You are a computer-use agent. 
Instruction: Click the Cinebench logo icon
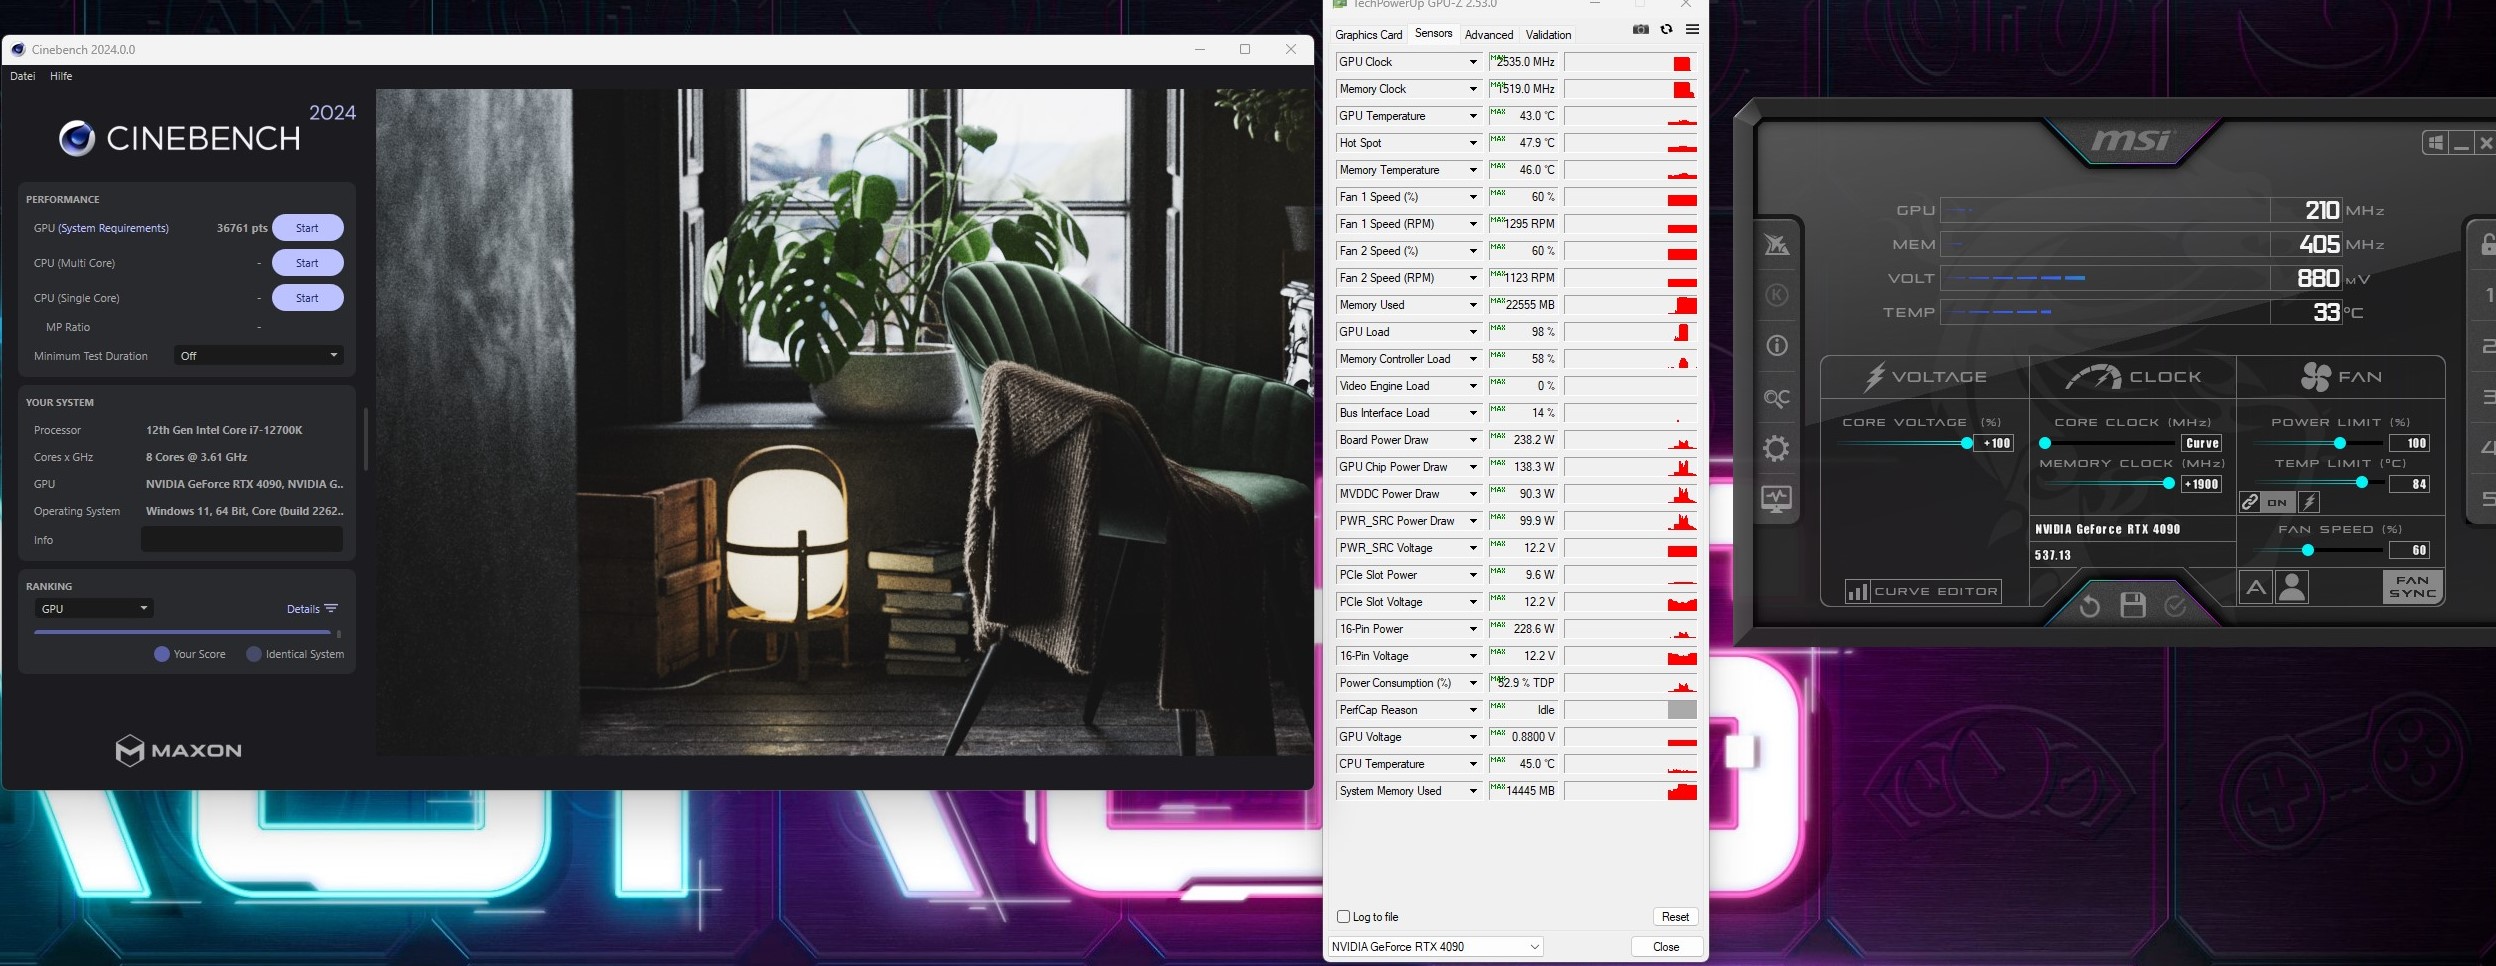(x=77, y=138)
